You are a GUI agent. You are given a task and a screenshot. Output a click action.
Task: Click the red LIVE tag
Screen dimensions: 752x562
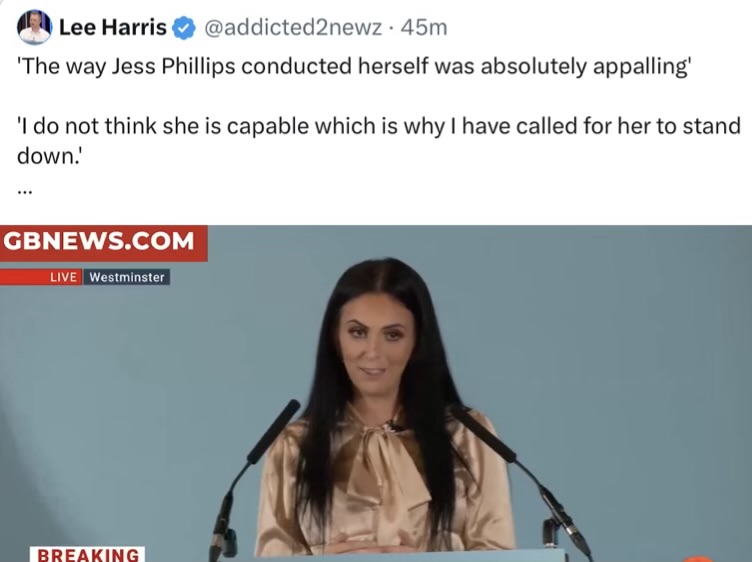click(63, 277)
